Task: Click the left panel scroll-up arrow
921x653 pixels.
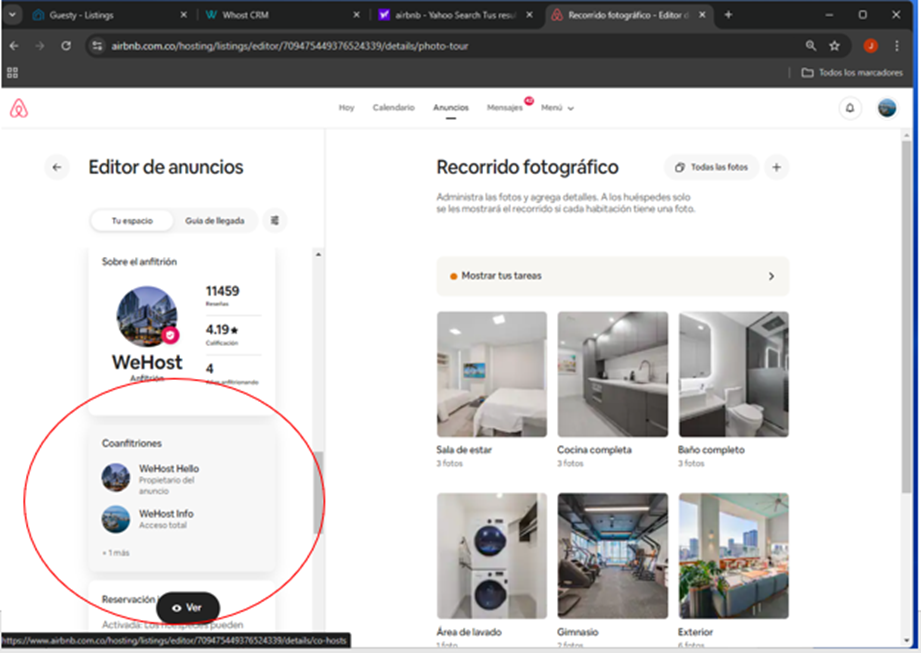Action: [318, 254]
